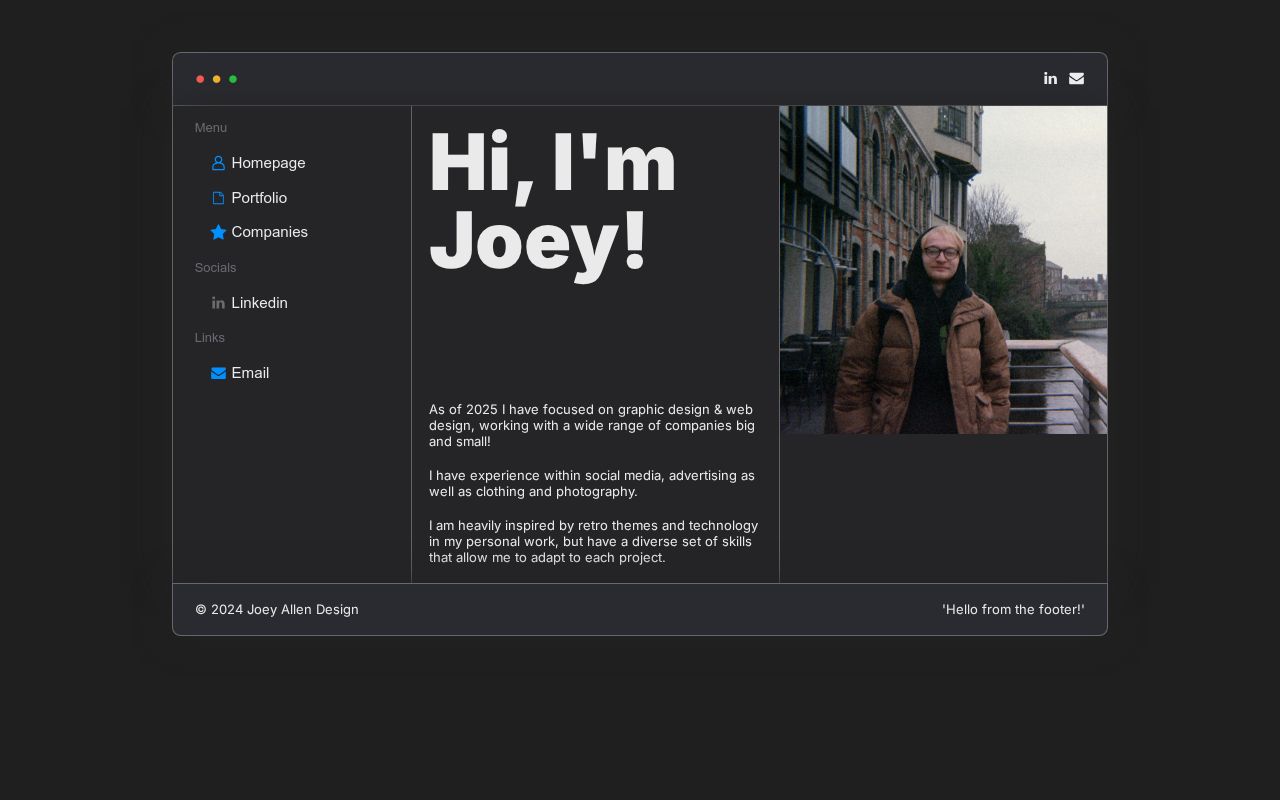Click the red traffic-light dot
This screenshot has height=800, width=1280.
[x=201, y=79]
